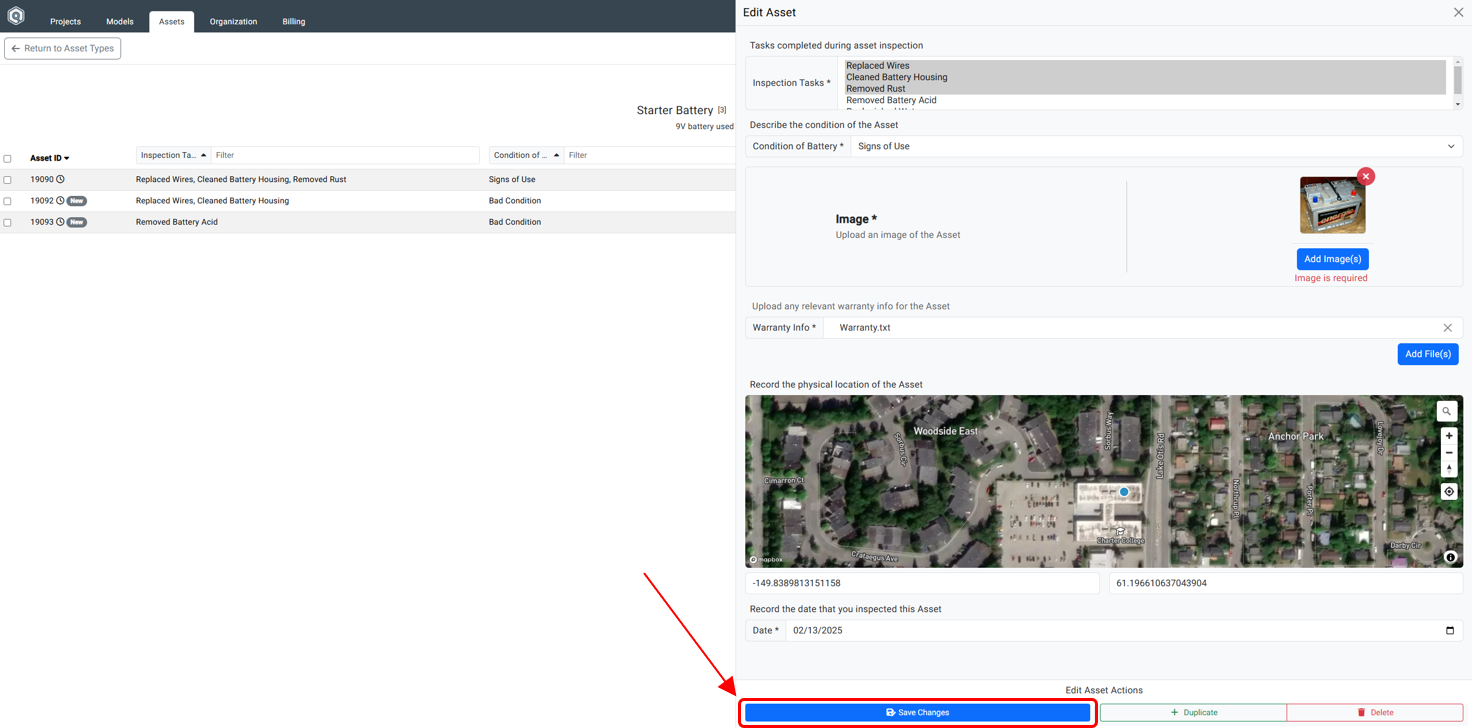Click Add Image(s) button
The width and height of the screenshot is (1472, 728).
(x=1332, y=259)
